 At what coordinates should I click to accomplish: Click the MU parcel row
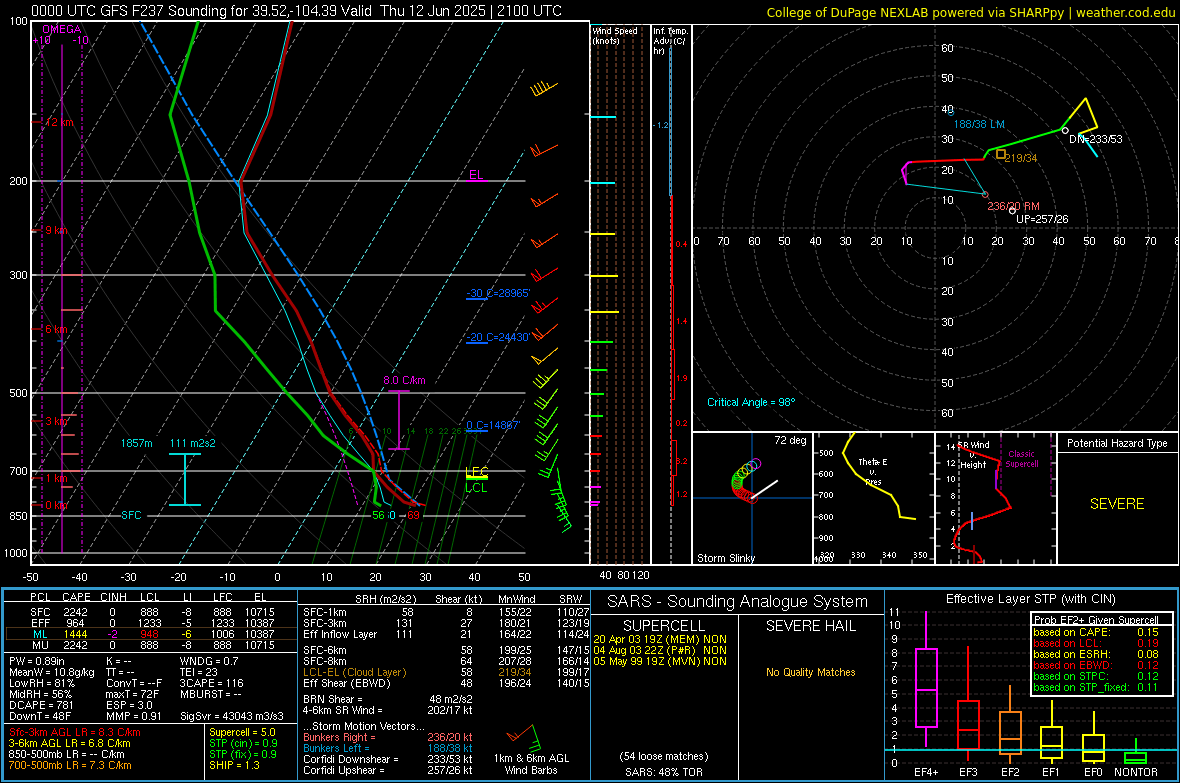click(151, 645)
